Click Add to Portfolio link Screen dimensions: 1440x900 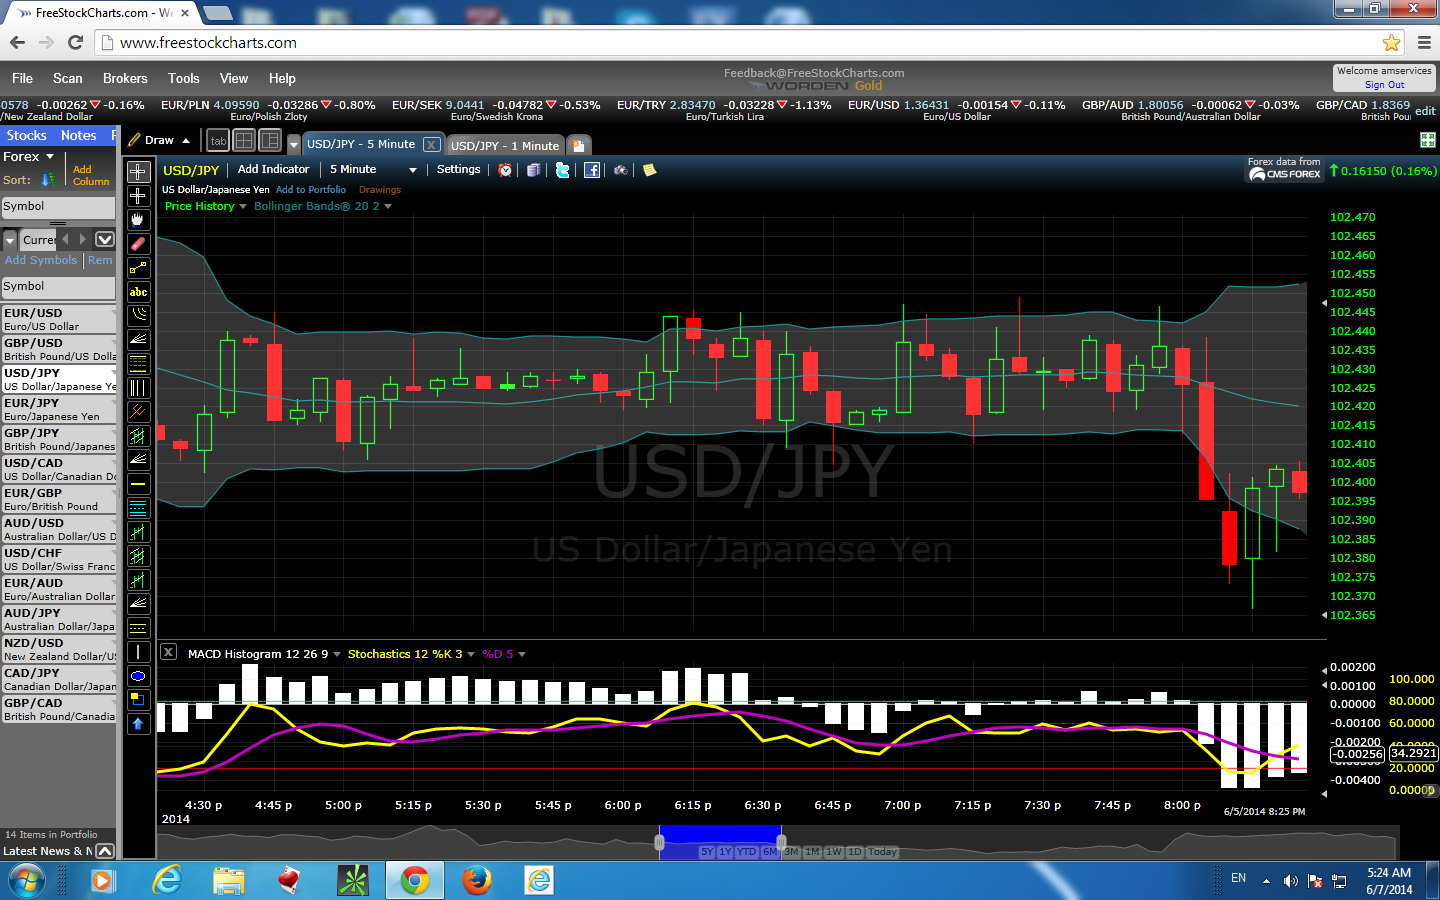311,189
